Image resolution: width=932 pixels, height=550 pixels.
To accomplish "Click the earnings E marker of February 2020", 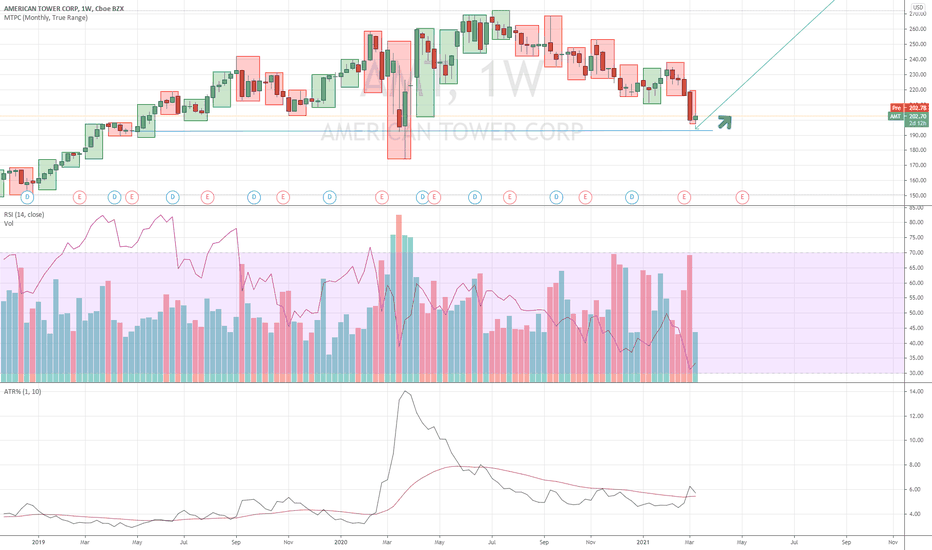I will point(382,197).
